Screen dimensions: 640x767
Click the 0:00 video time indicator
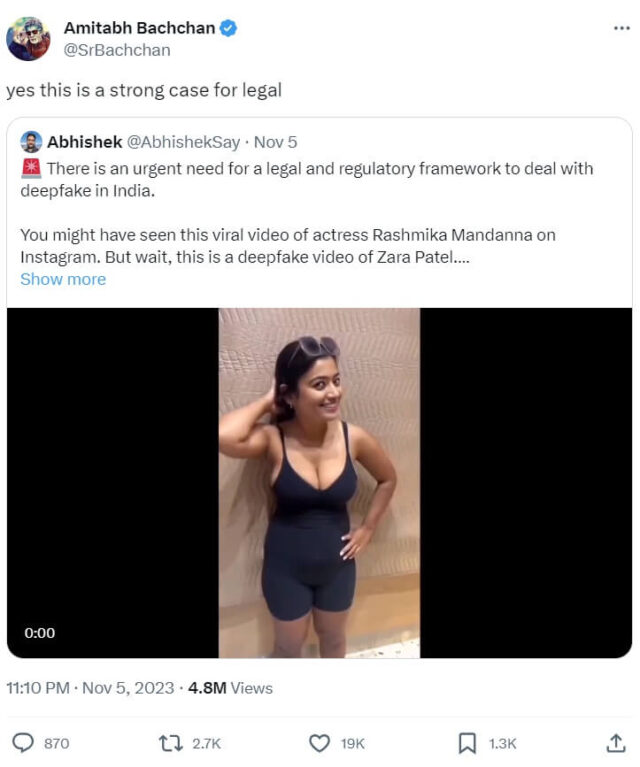[40, 632]
